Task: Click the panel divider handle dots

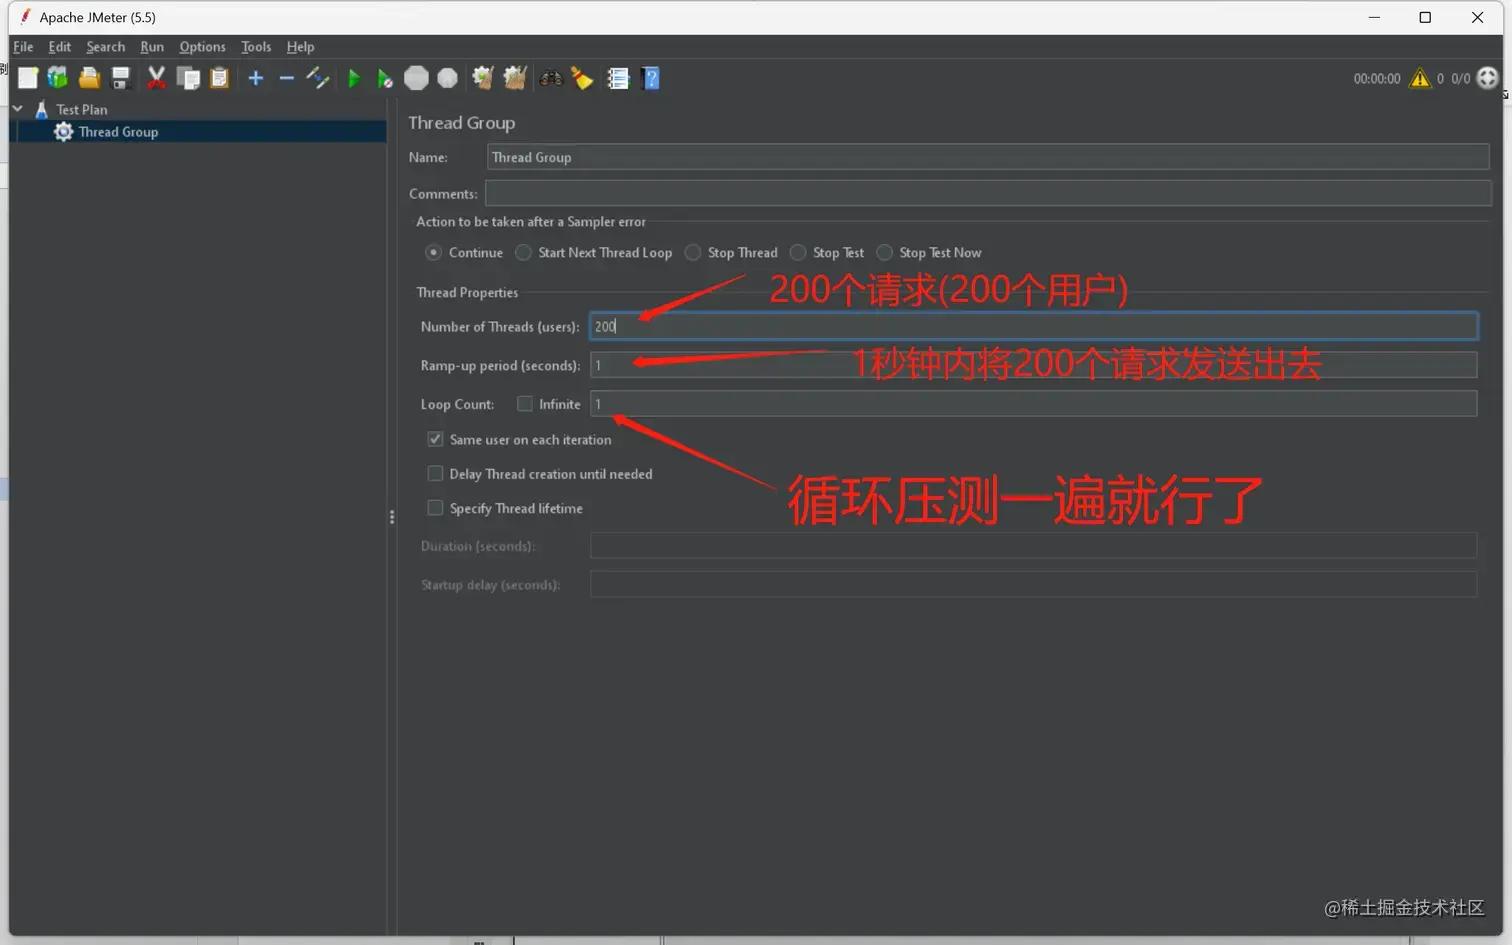Action: 392,517
